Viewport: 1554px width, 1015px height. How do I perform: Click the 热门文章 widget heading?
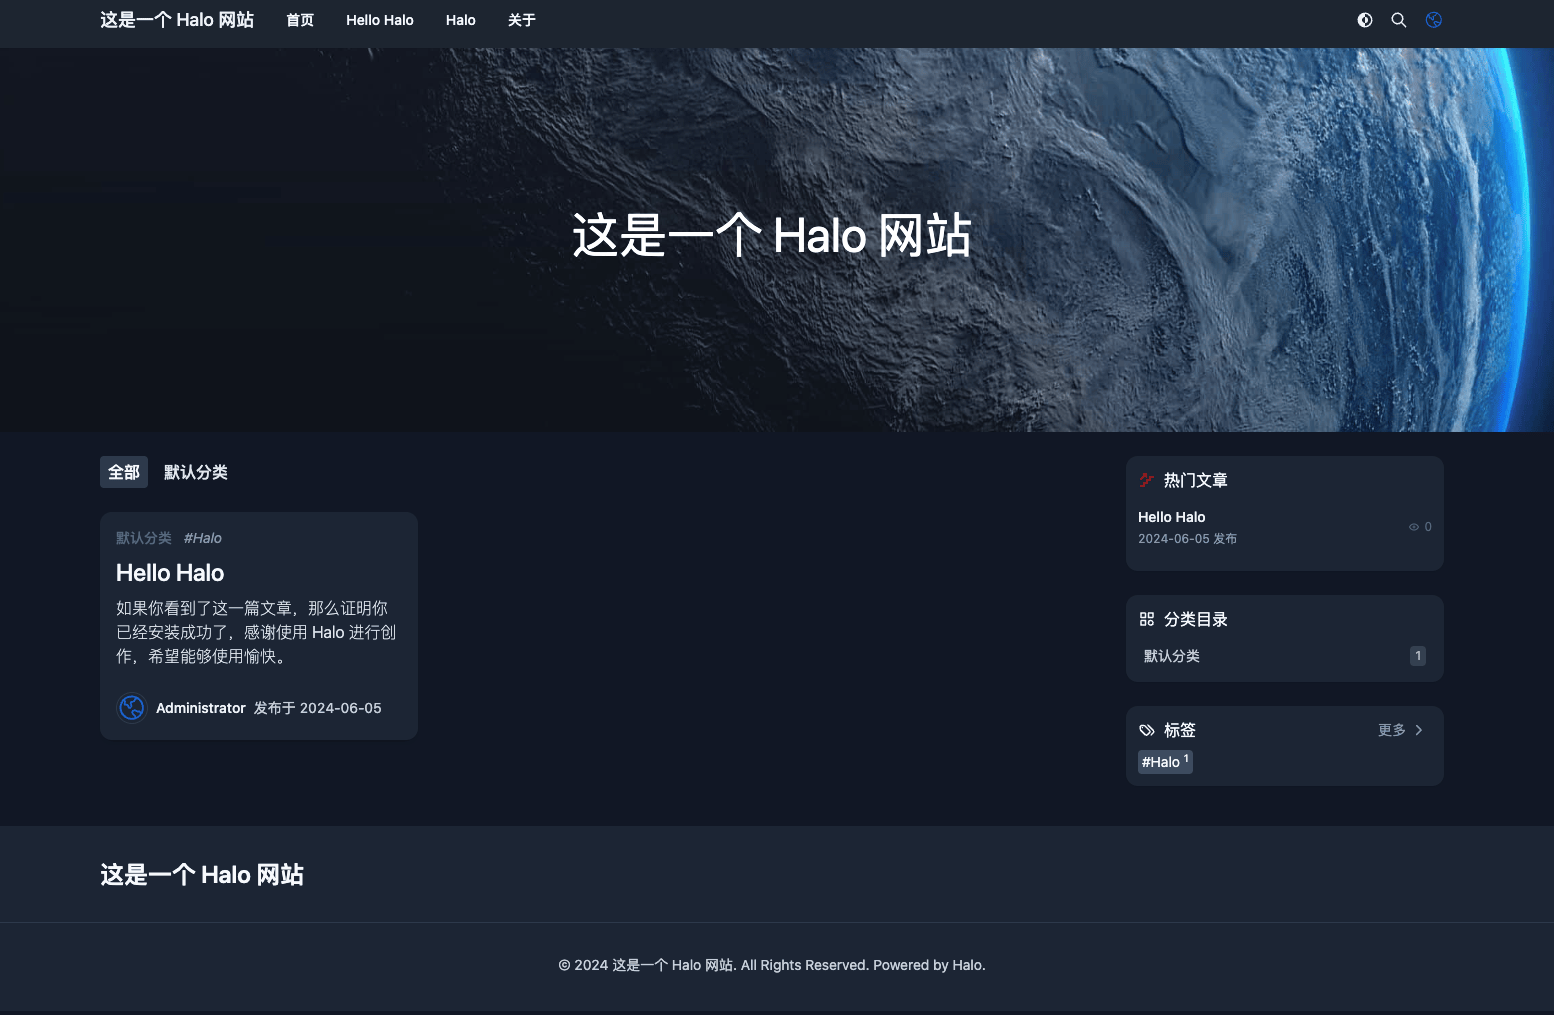coord(1196,480)
